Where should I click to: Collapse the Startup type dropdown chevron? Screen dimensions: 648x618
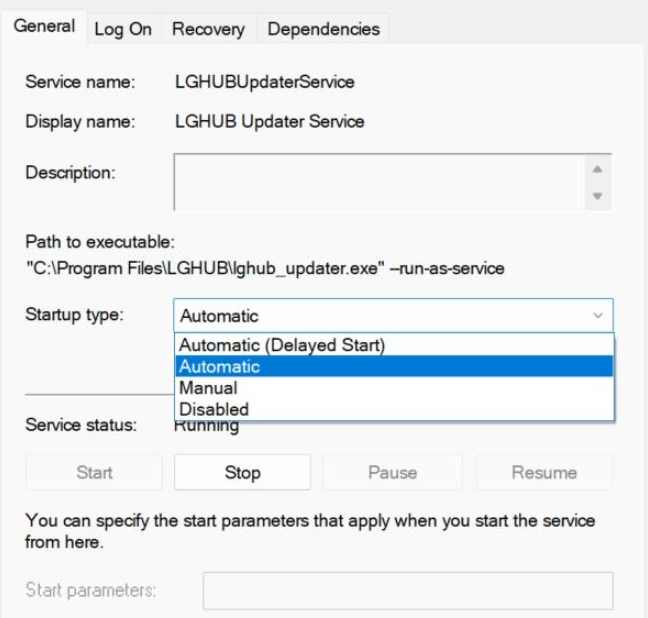click(598, 316)
